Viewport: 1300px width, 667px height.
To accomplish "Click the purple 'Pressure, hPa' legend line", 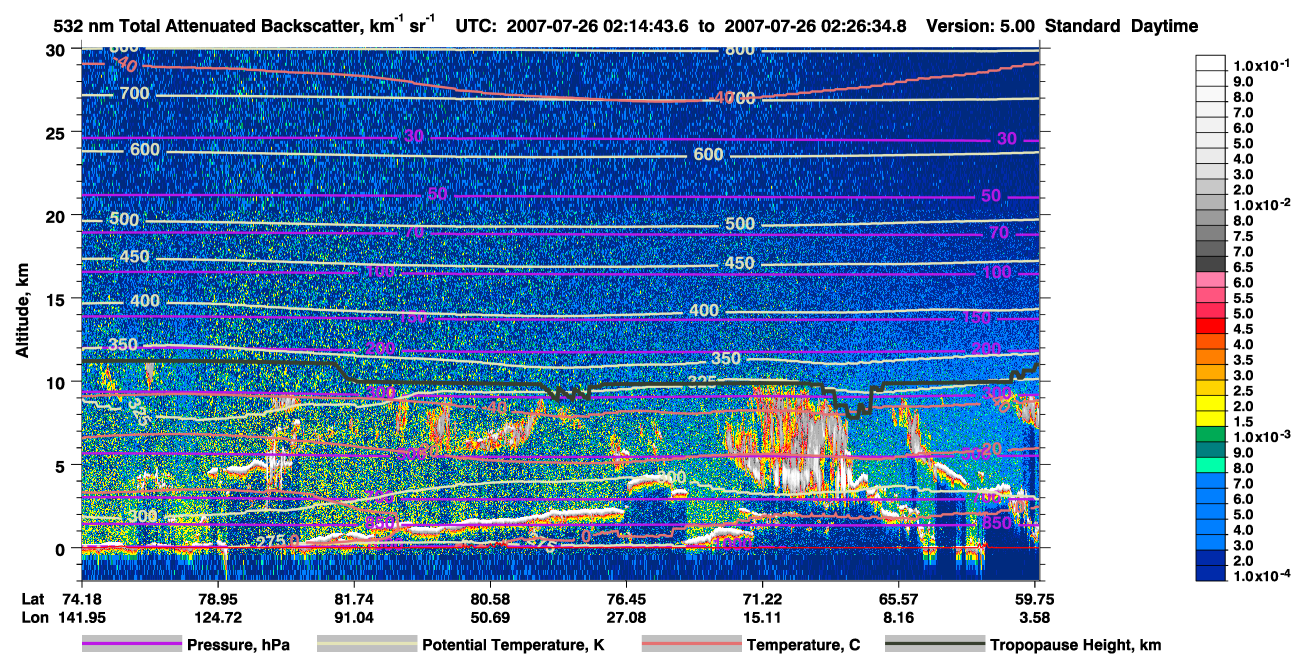I will (132, 645).
